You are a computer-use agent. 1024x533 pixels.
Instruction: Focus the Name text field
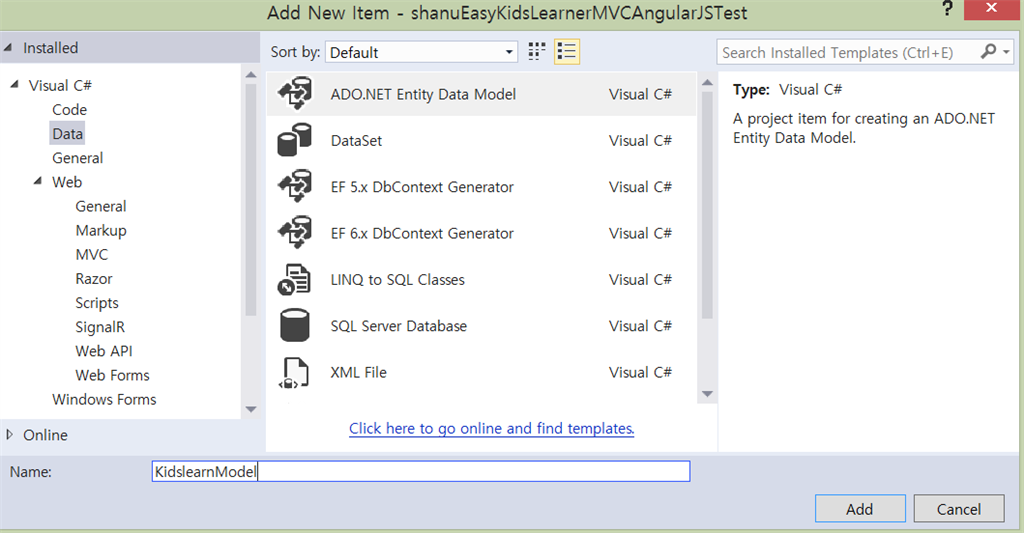pyautogui.click(x=420, y=471)
